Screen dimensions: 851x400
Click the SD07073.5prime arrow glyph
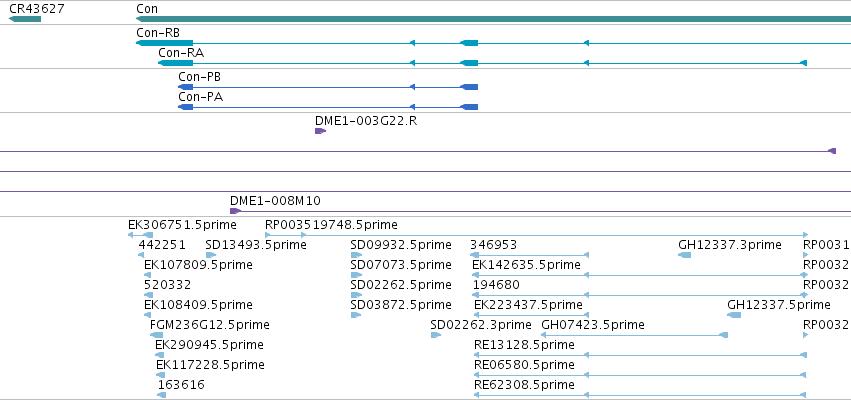(356, 275)
